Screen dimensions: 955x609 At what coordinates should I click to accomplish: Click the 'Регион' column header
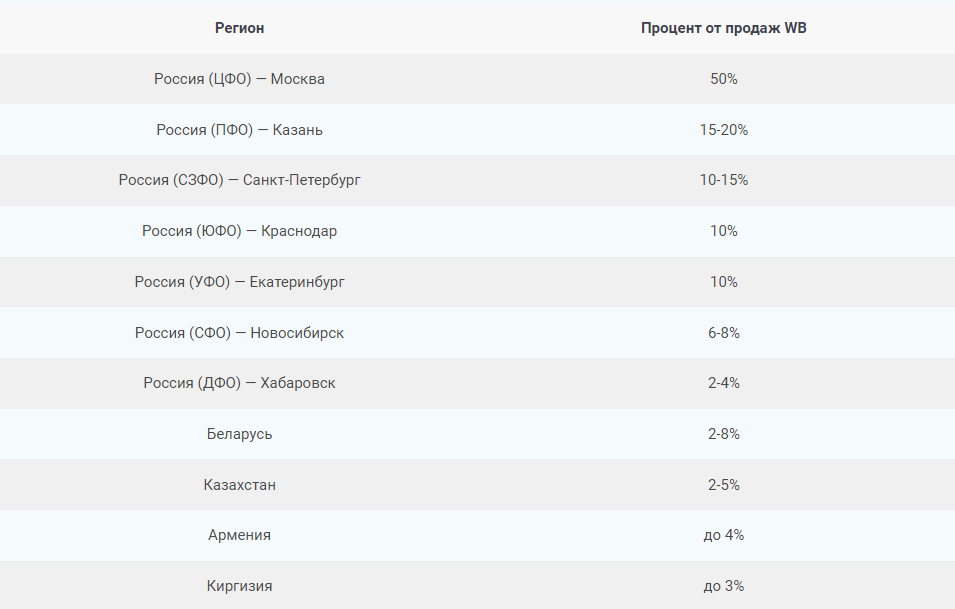click(x=239, y=28)
